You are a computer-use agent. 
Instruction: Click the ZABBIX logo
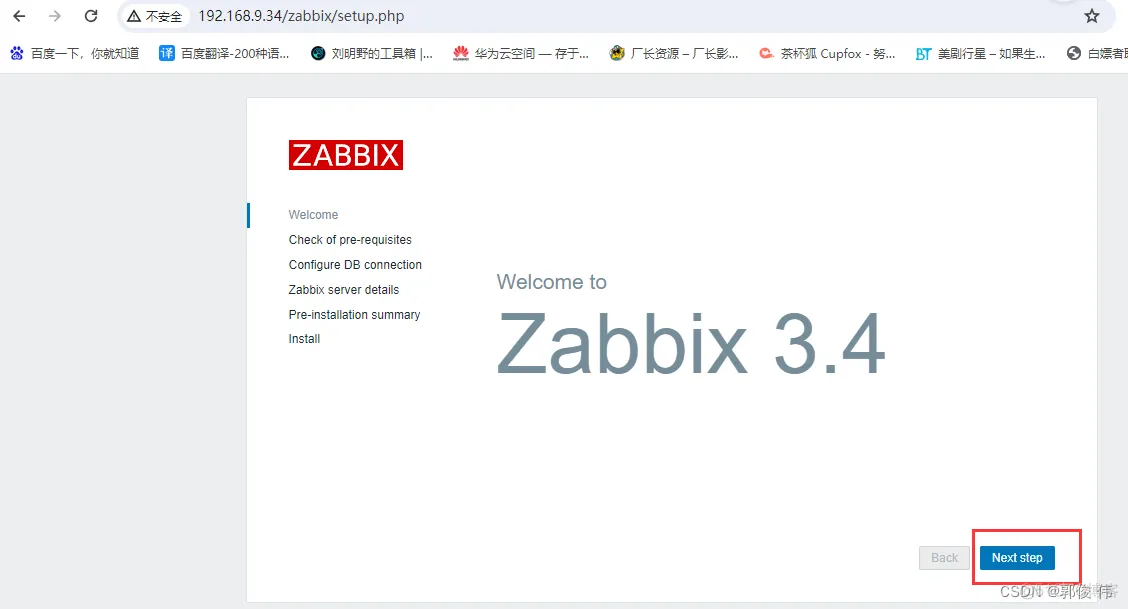point(345,155)
